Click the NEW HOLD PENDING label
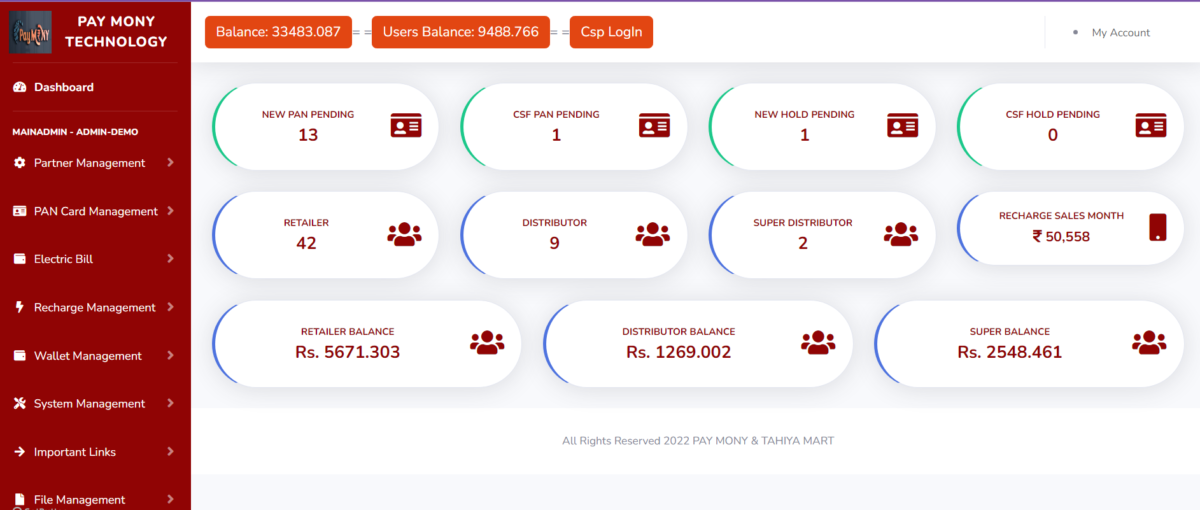Screen dimensions: 1200x510 804,114
